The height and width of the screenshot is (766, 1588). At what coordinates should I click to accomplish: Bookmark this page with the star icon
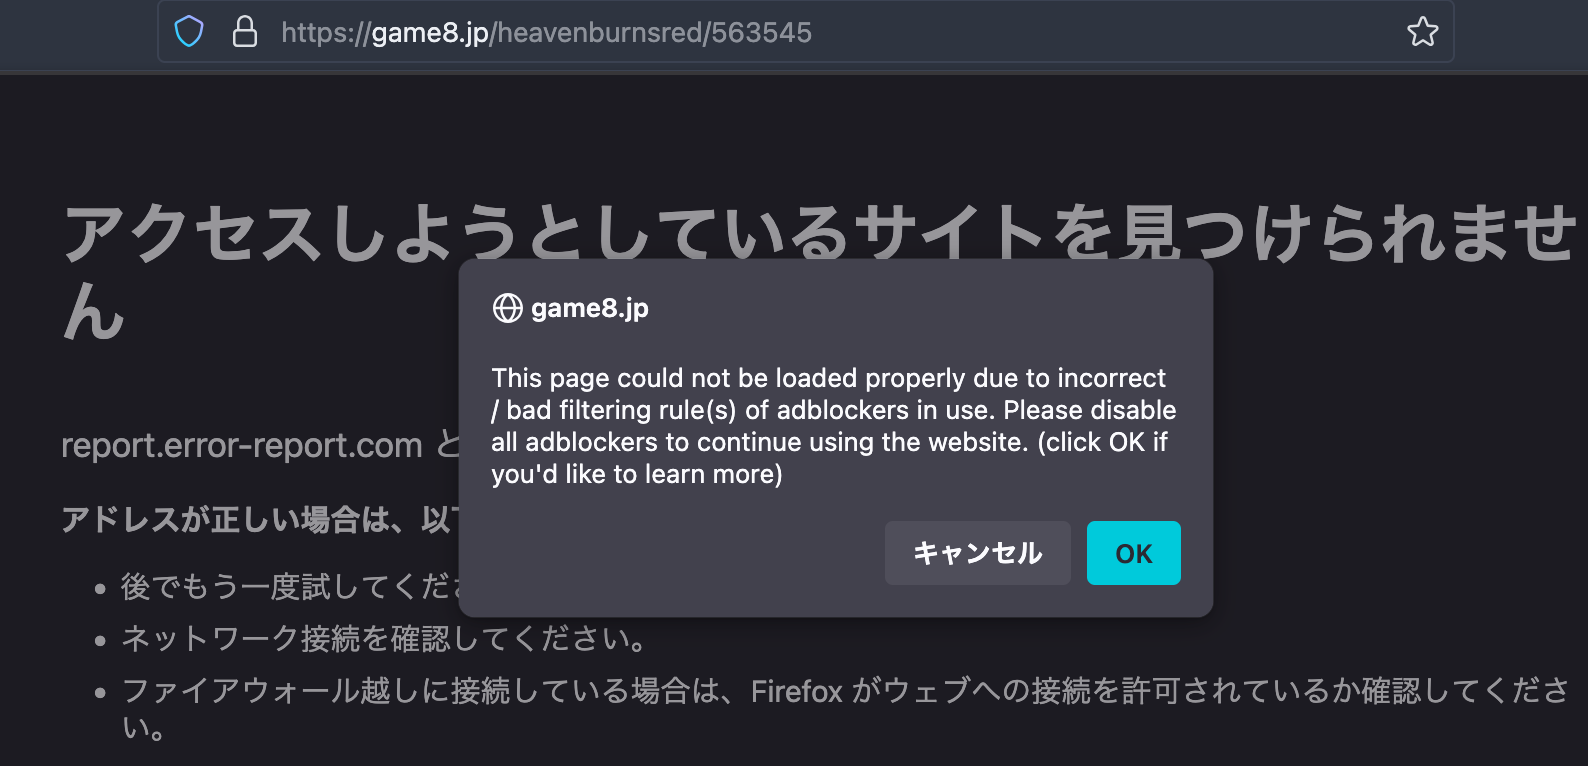click(1422, 32)
